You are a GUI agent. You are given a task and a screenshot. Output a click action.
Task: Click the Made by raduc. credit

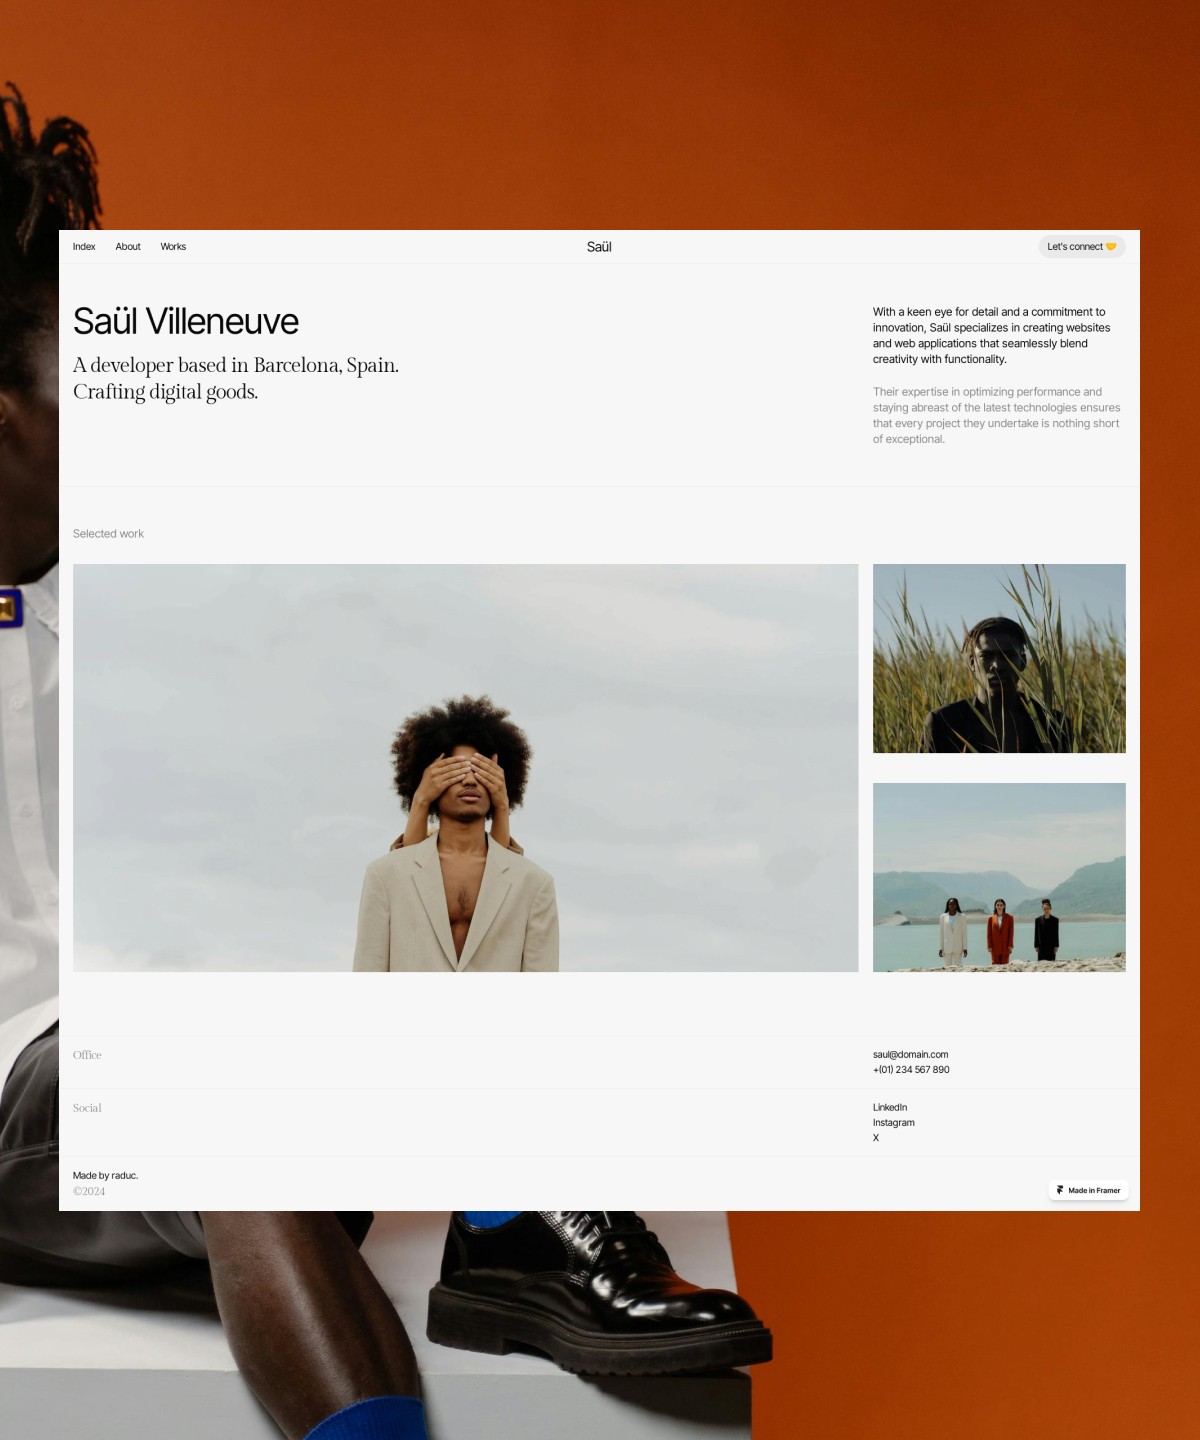(105, 1176)
